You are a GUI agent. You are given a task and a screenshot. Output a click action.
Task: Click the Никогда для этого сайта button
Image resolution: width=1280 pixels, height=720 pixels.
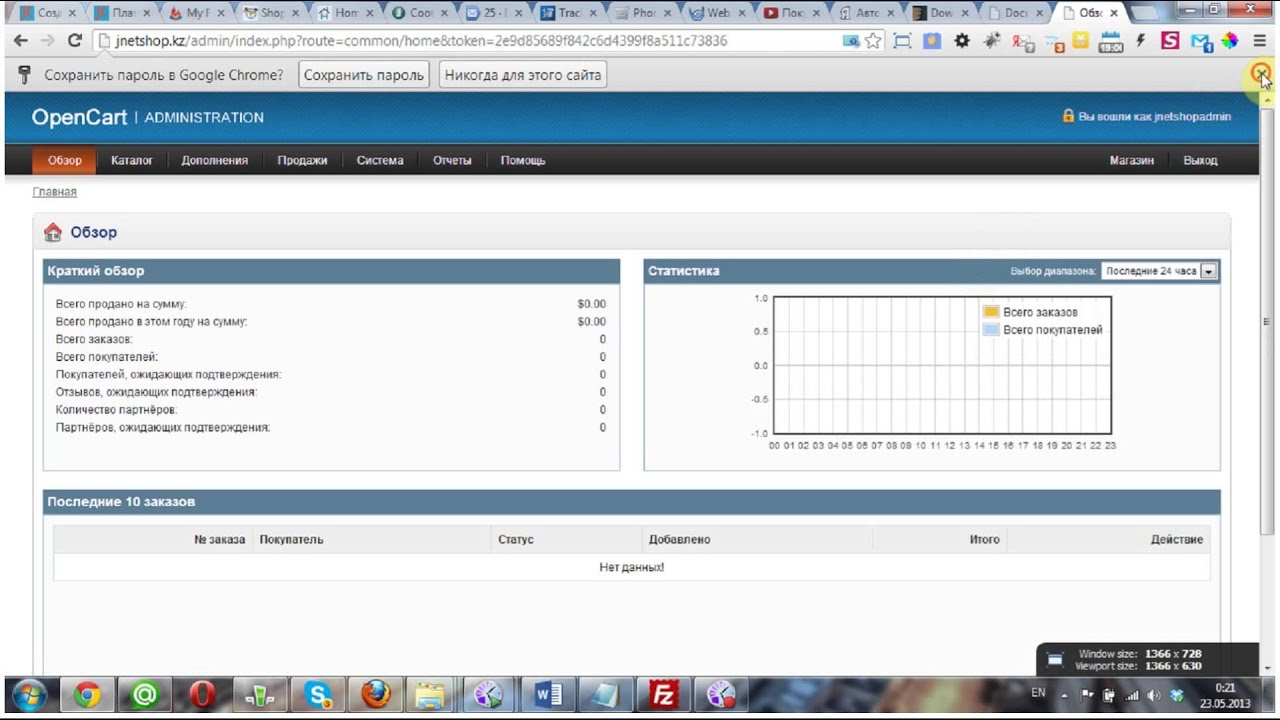click(x=523, y=75)
